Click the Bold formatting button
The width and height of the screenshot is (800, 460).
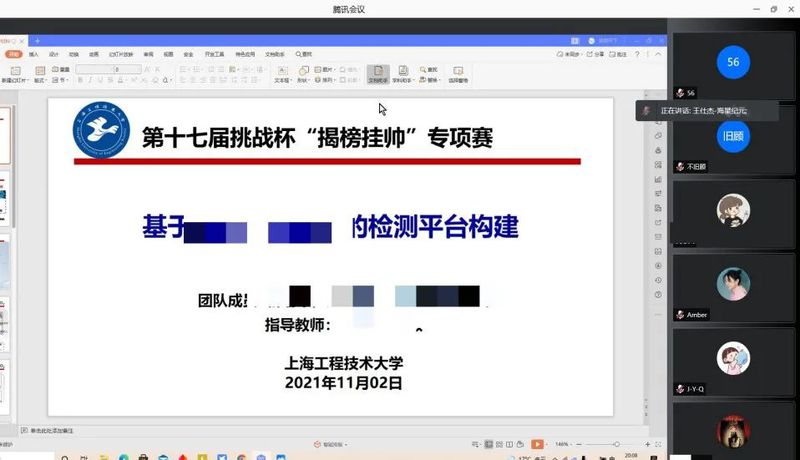click(x=80, y=80)
